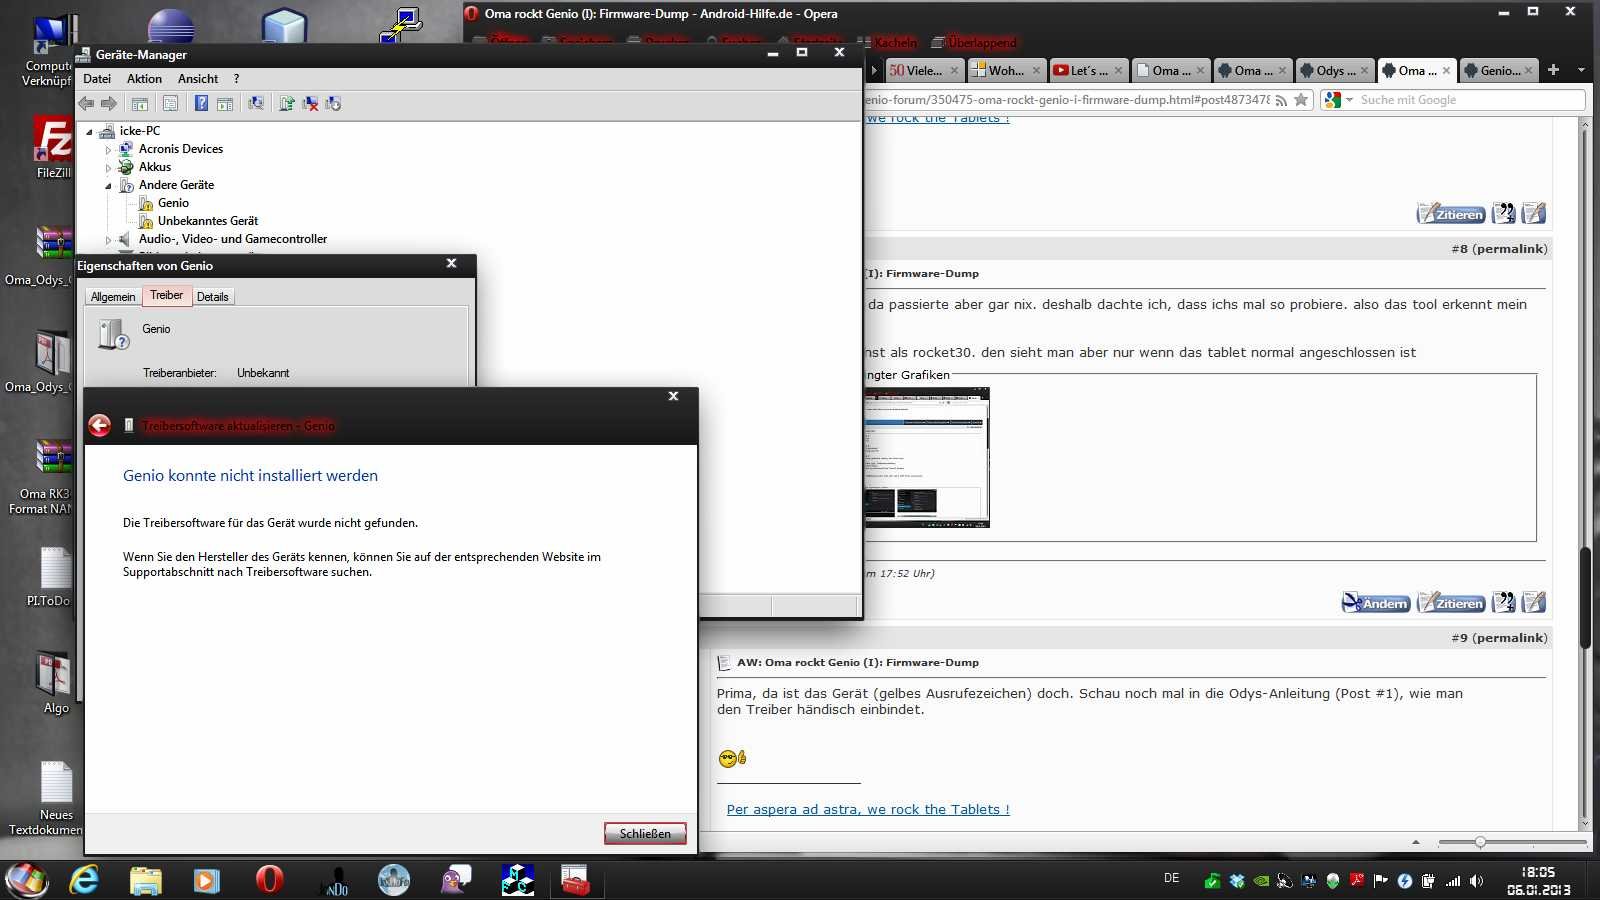Open red toolbox taskbar item

[x=575, y=880]
